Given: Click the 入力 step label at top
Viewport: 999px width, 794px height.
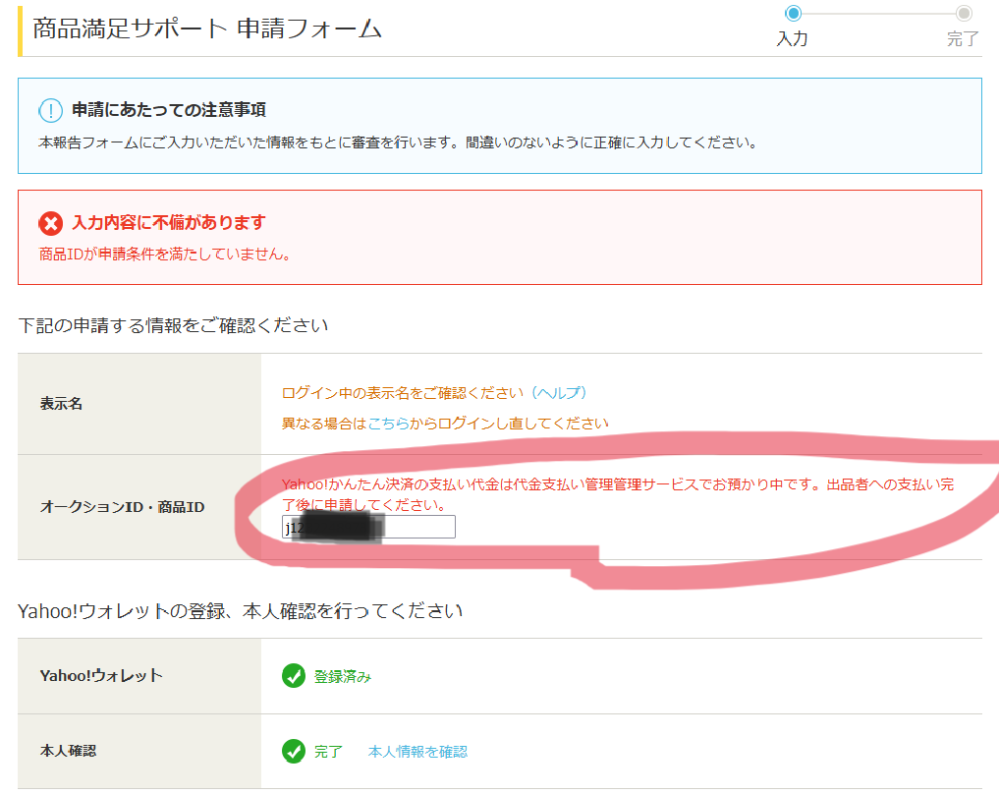Looking at the screenshot, I should pyautogui.click(x=792, y=39).
